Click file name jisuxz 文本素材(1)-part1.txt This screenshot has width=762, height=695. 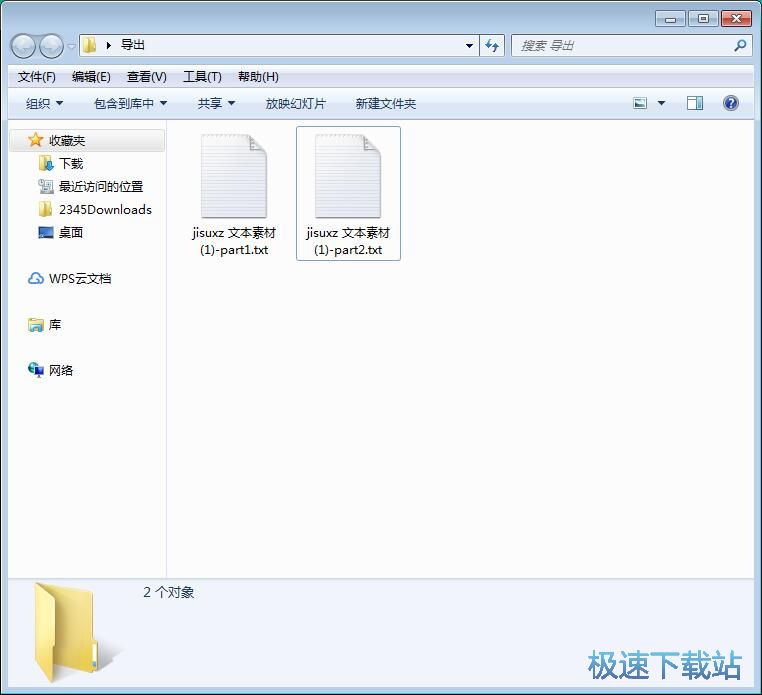[234, 241]
